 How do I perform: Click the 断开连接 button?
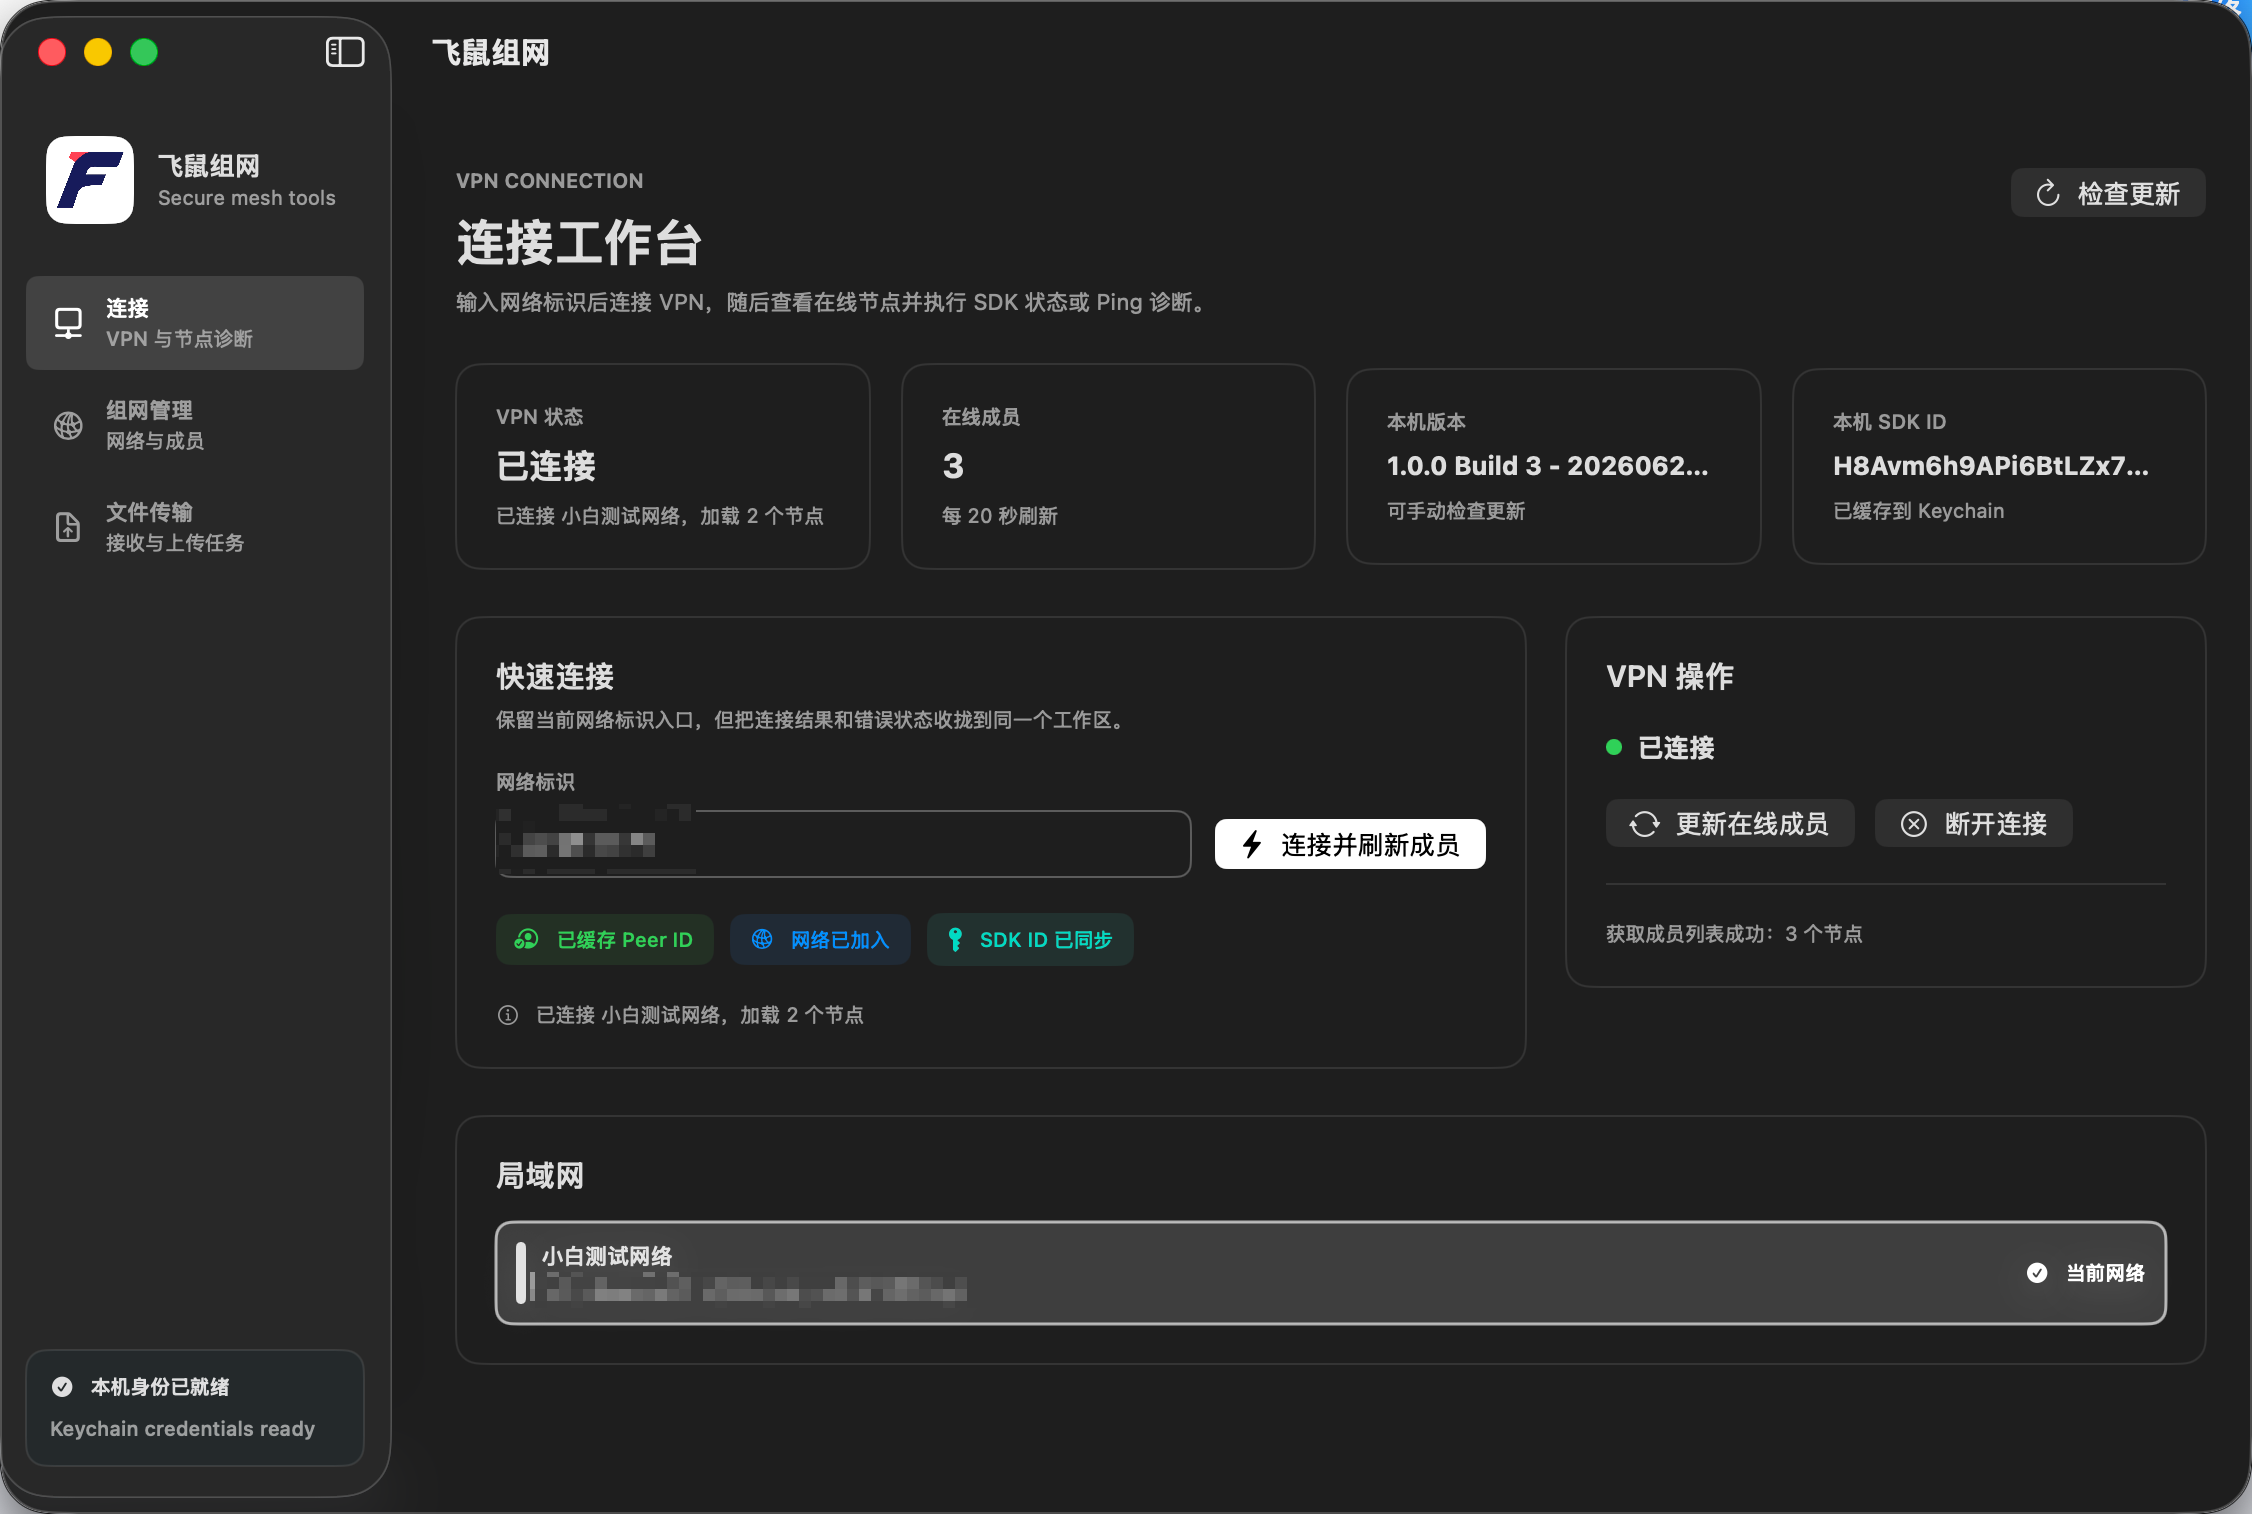click(x=1973, y=824)
